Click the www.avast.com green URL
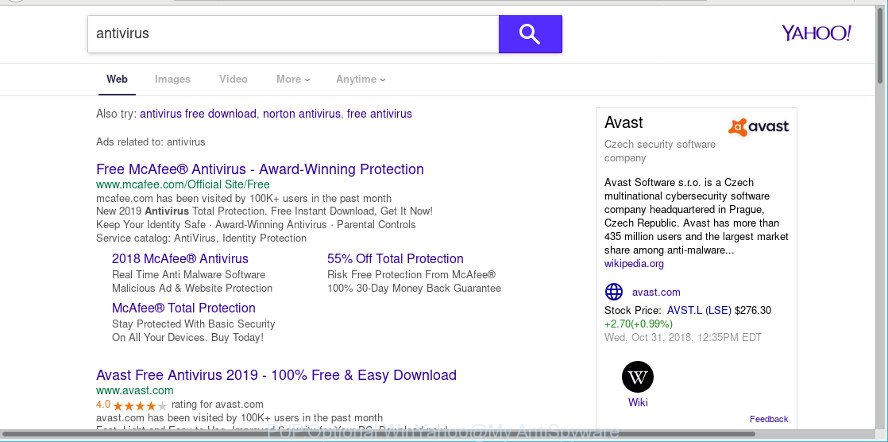This screenshot has height=442, width=888. tap(135, 390)
